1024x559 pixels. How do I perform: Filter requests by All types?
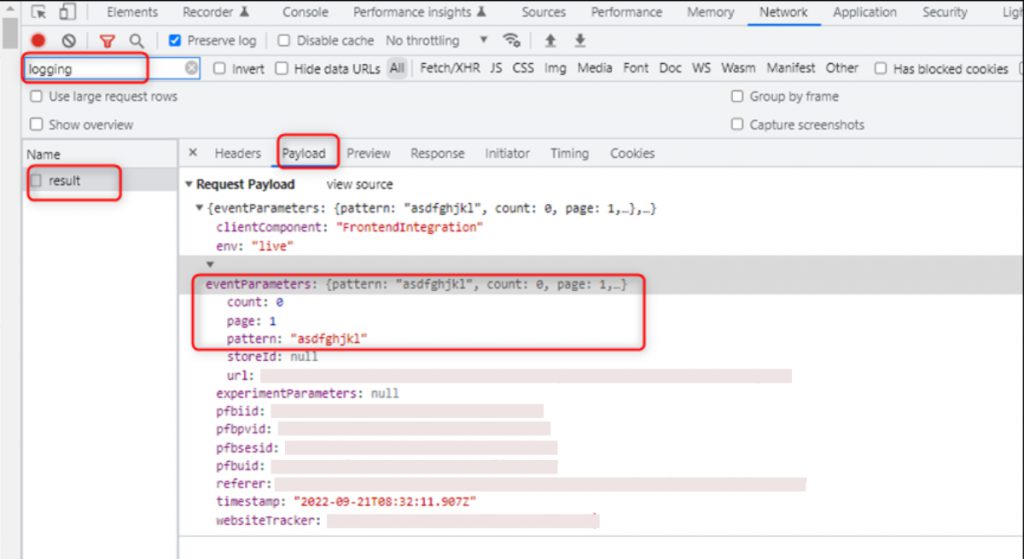397,68
